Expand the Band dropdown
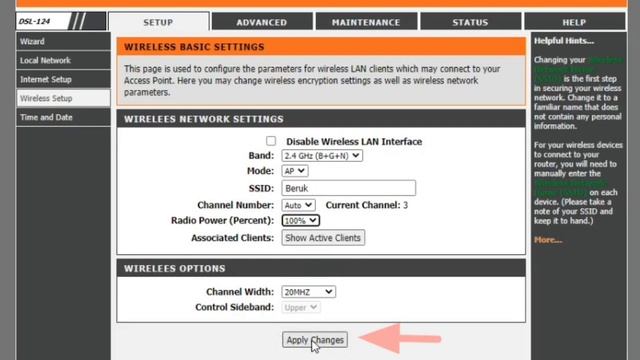The image size is (640, 360). click(x=322, y=156)
